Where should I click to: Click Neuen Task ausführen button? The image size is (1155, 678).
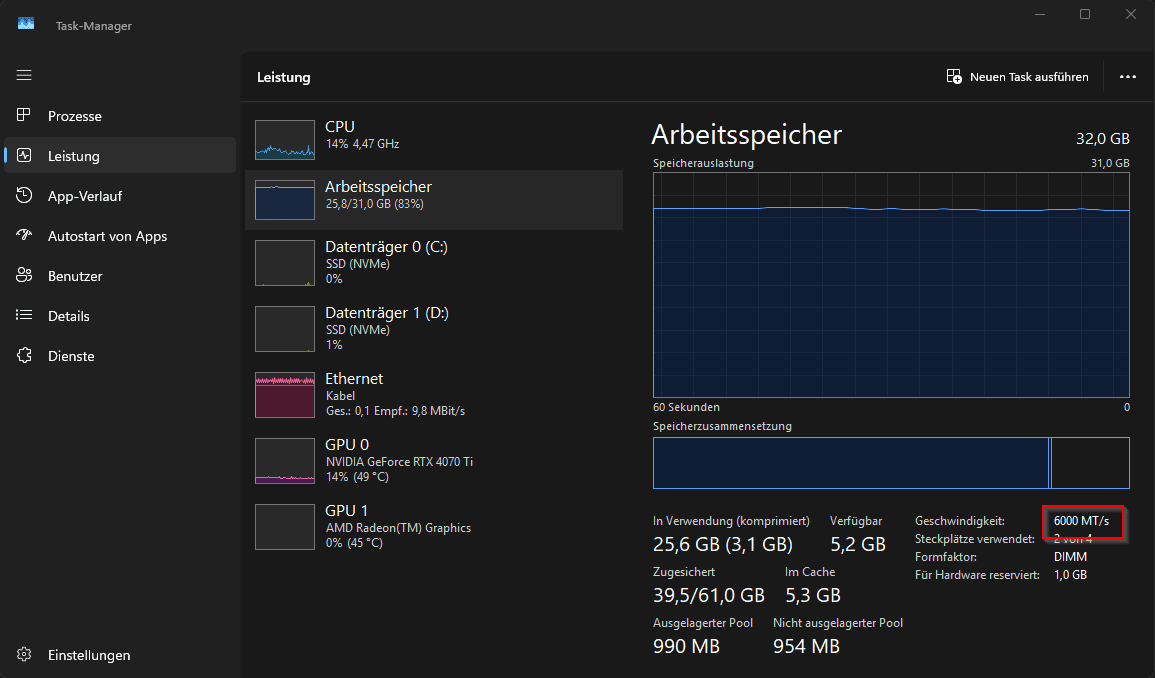click(1018, 77)
